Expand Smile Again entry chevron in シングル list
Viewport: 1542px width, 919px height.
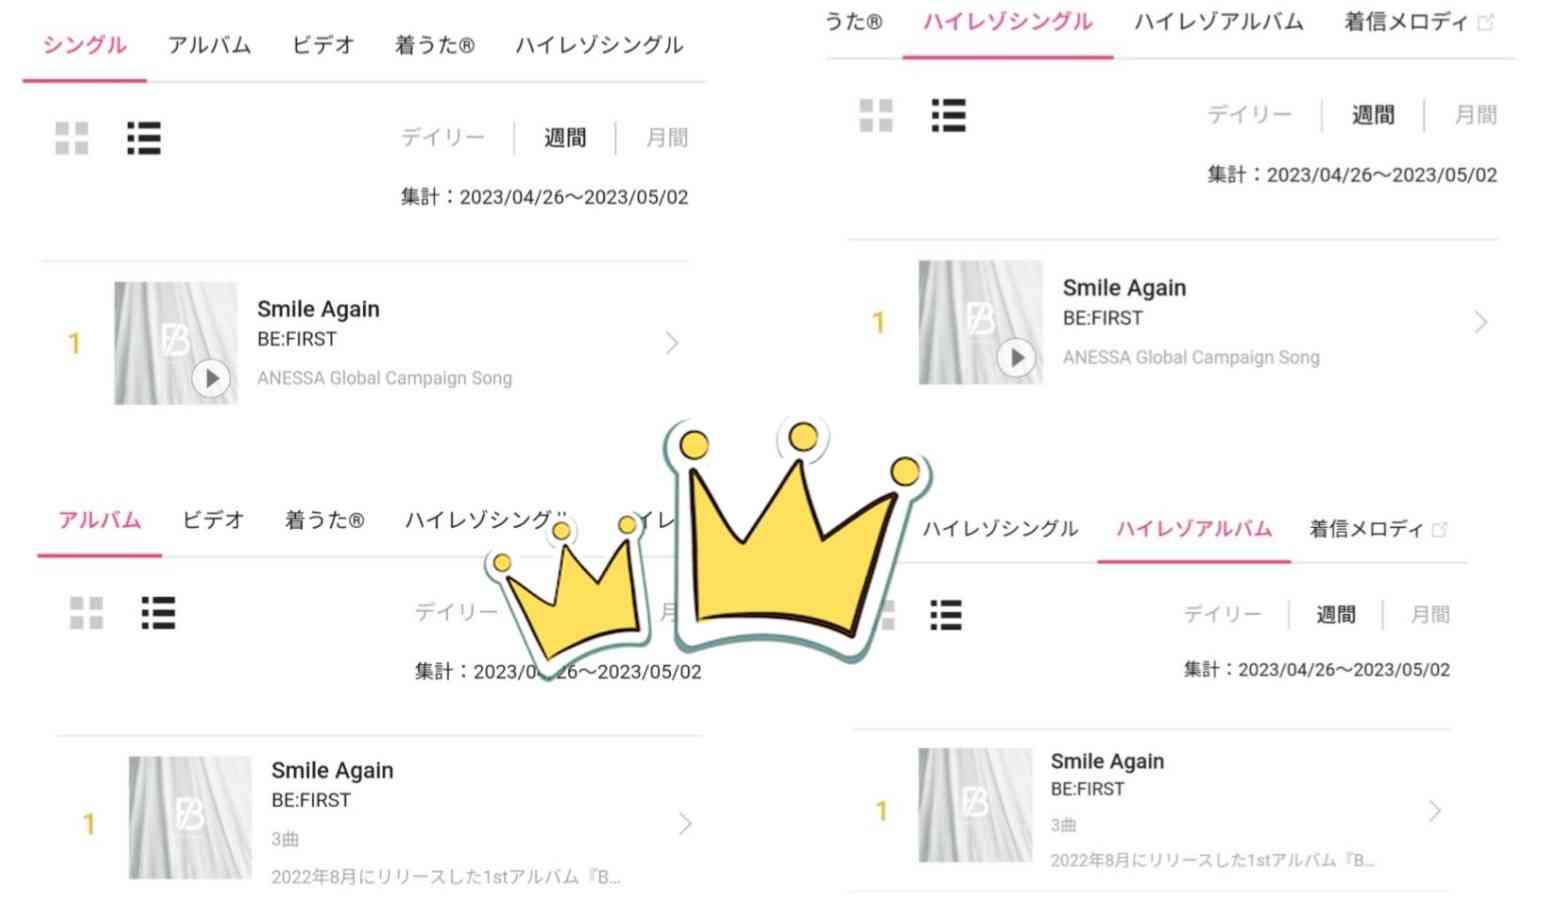[672, 343]
